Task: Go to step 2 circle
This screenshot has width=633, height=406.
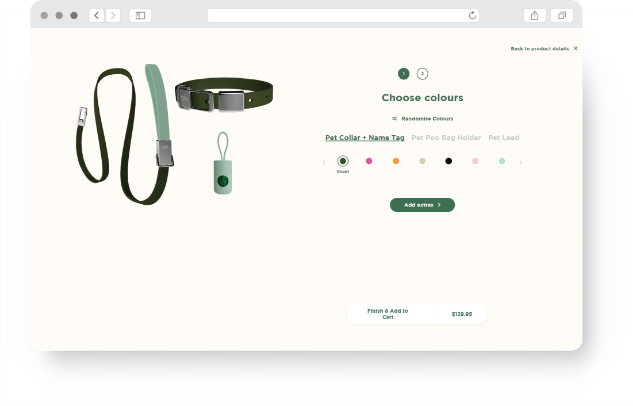Action: [x=422, y=74]
